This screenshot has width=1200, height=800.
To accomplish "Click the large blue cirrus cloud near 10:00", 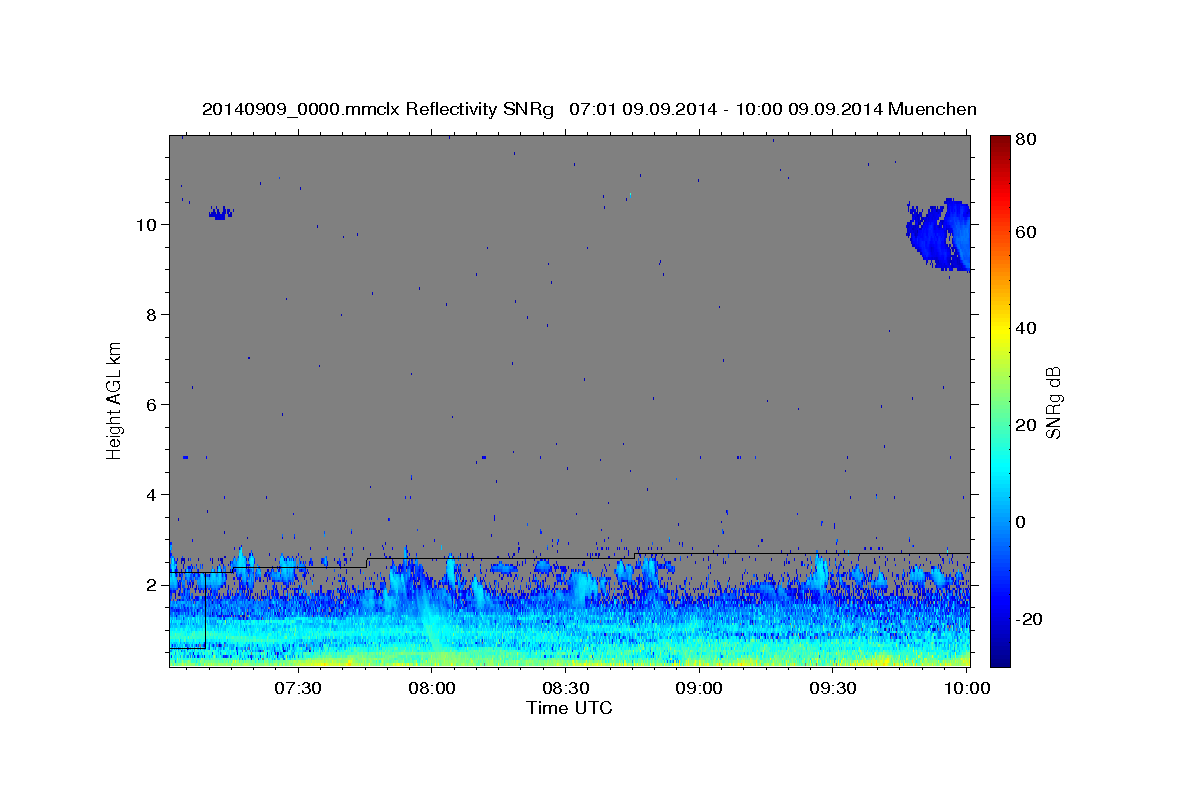I will [x=940, y=235].
